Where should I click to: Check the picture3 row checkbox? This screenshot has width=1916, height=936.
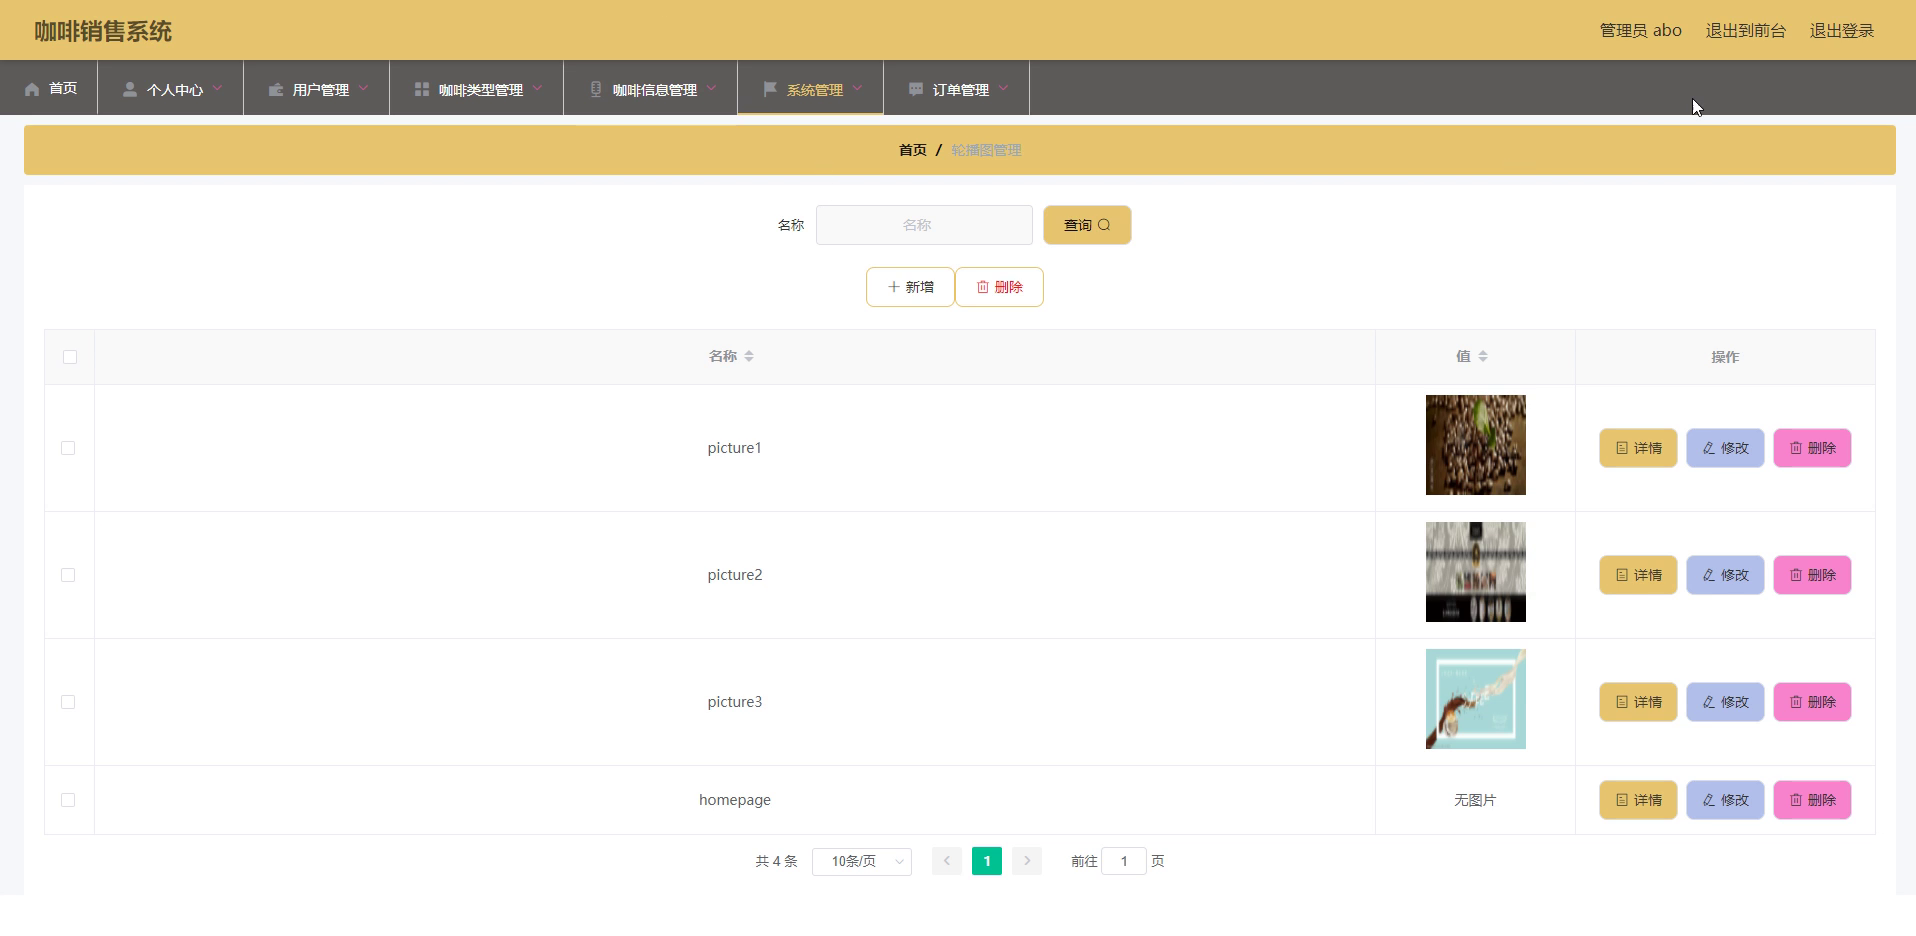click(x=68, y=702)
